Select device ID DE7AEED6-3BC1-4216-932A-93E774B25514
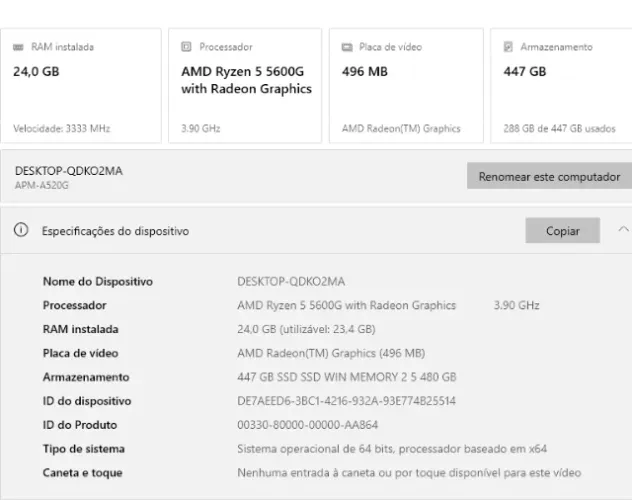The image size is (632, 500). [x=346, y=401]
